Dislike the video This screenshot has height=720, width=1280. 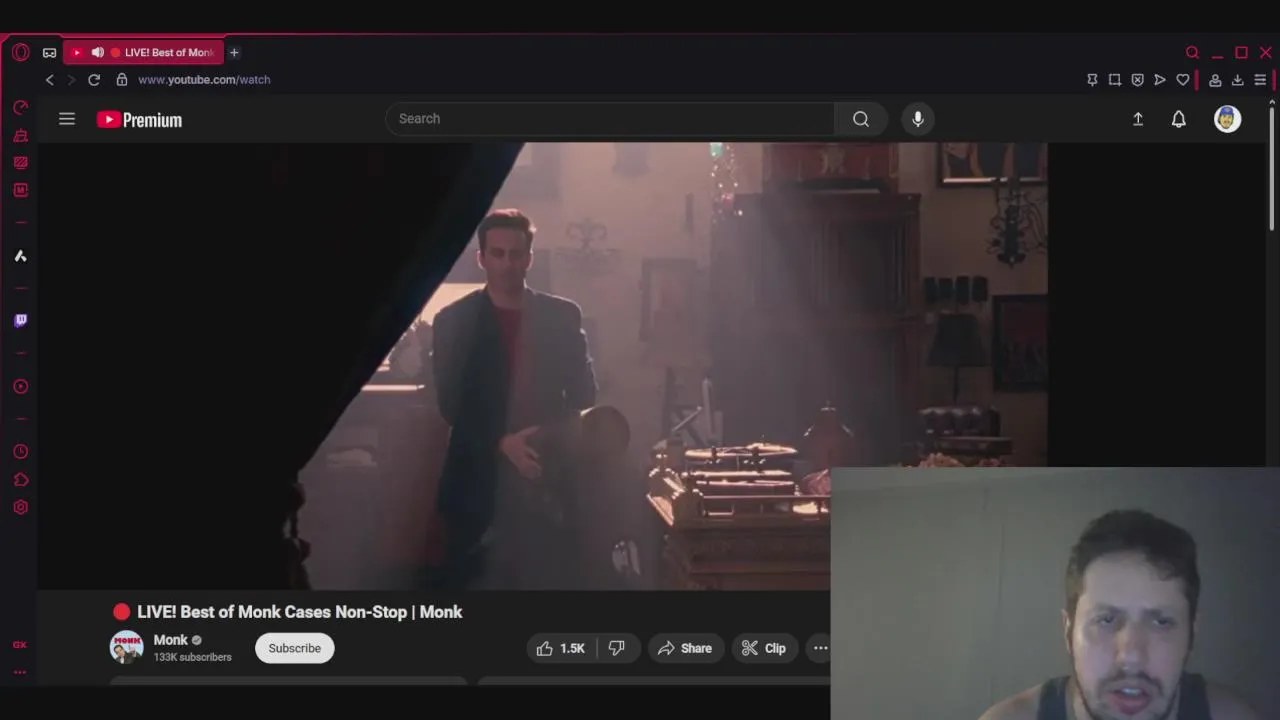[x=617, y=648]
